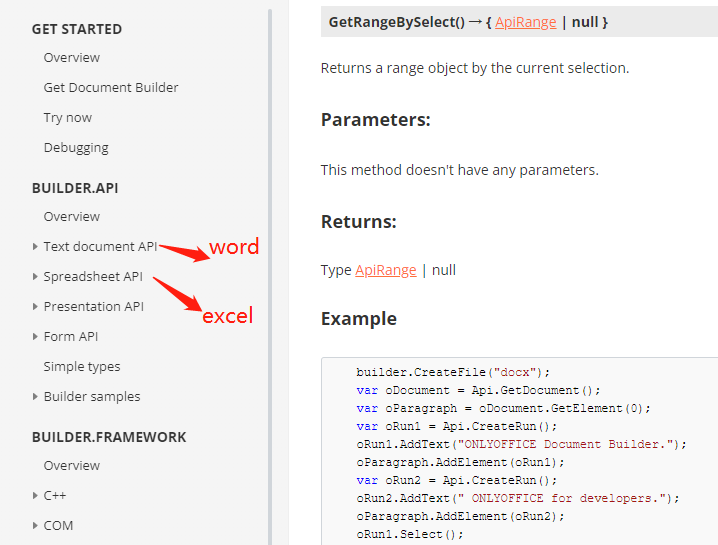Viewport: 718px width, 545px height.
Task: Expand the COM section arrow
Action: [x=35, y=525]
